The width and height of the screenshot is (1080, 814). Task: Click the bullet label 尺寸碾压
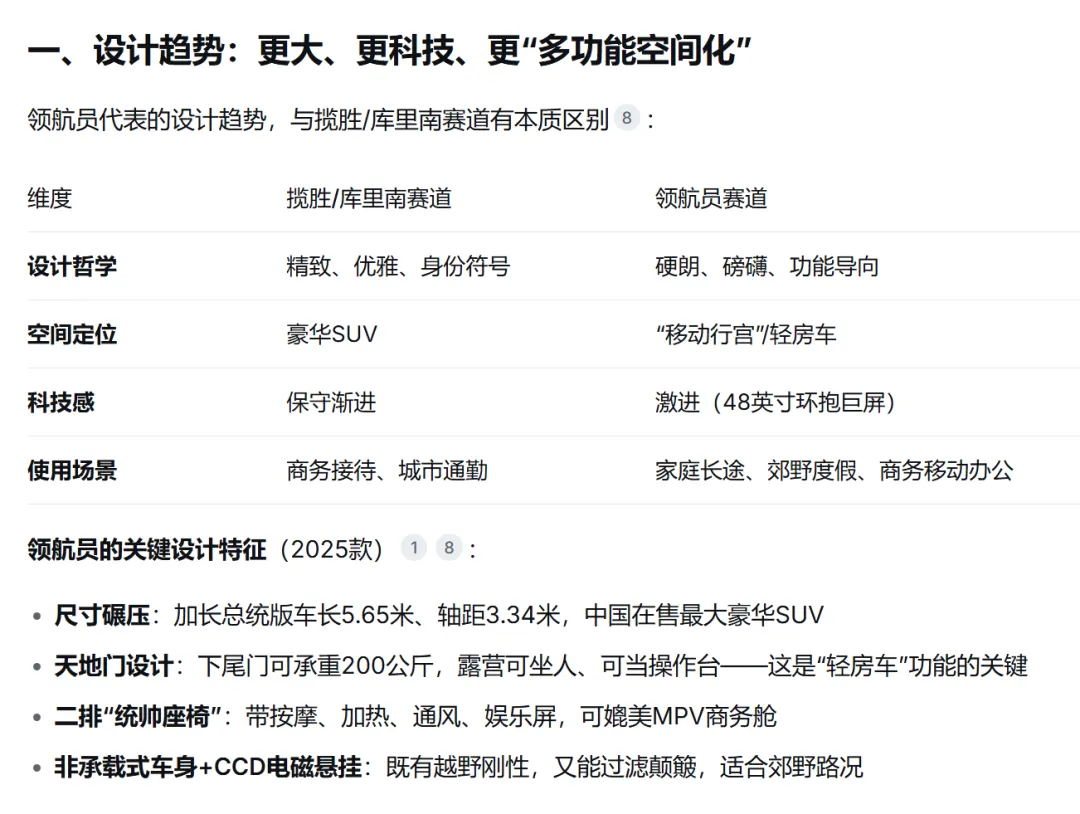point(102,615)
